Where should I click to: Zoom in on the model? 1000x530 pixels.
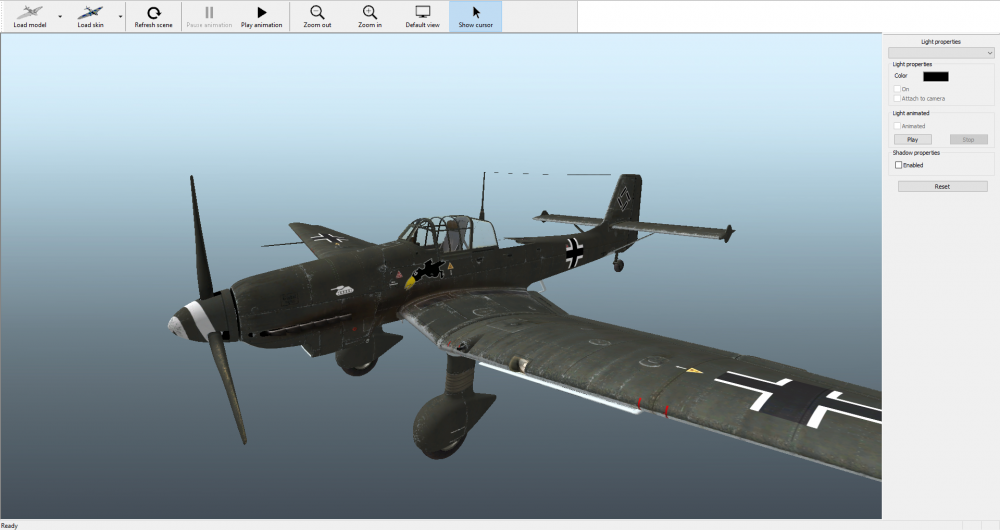click(x=370, y=17)
